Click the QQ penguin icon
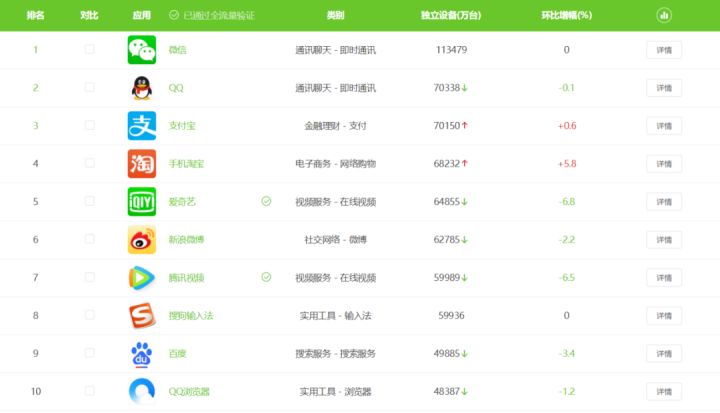720x413 pixels. pyautogui.click(x=141, y=88)
